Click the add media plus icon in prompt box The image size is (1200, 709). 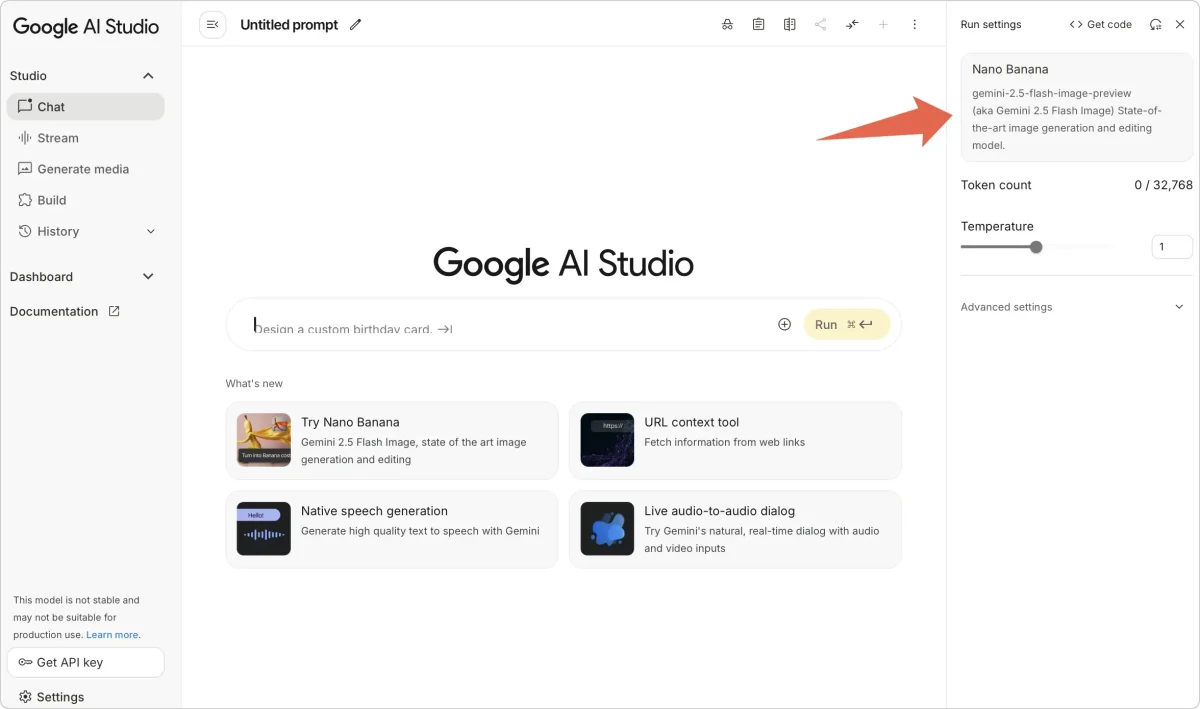pos(784,324)
